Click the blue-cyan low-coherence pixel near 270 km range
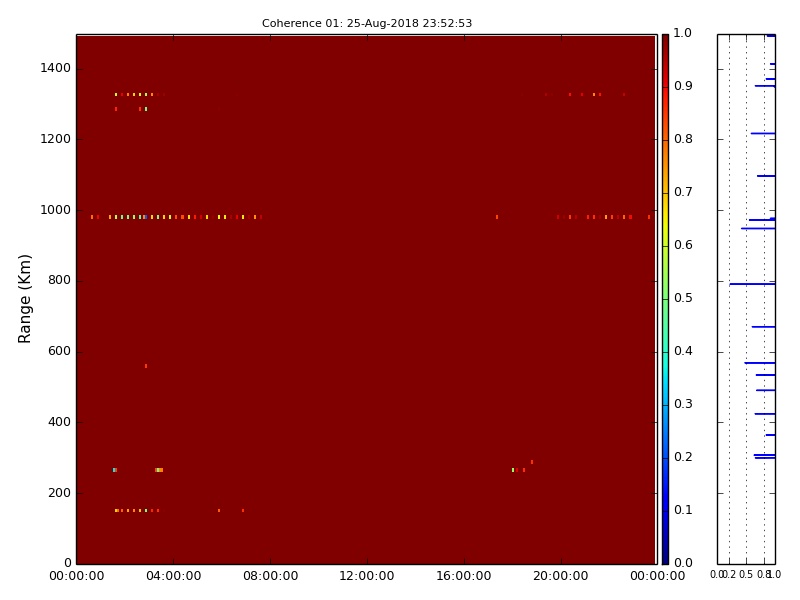This screenshot has height=600, width=800. click(115, 470)
